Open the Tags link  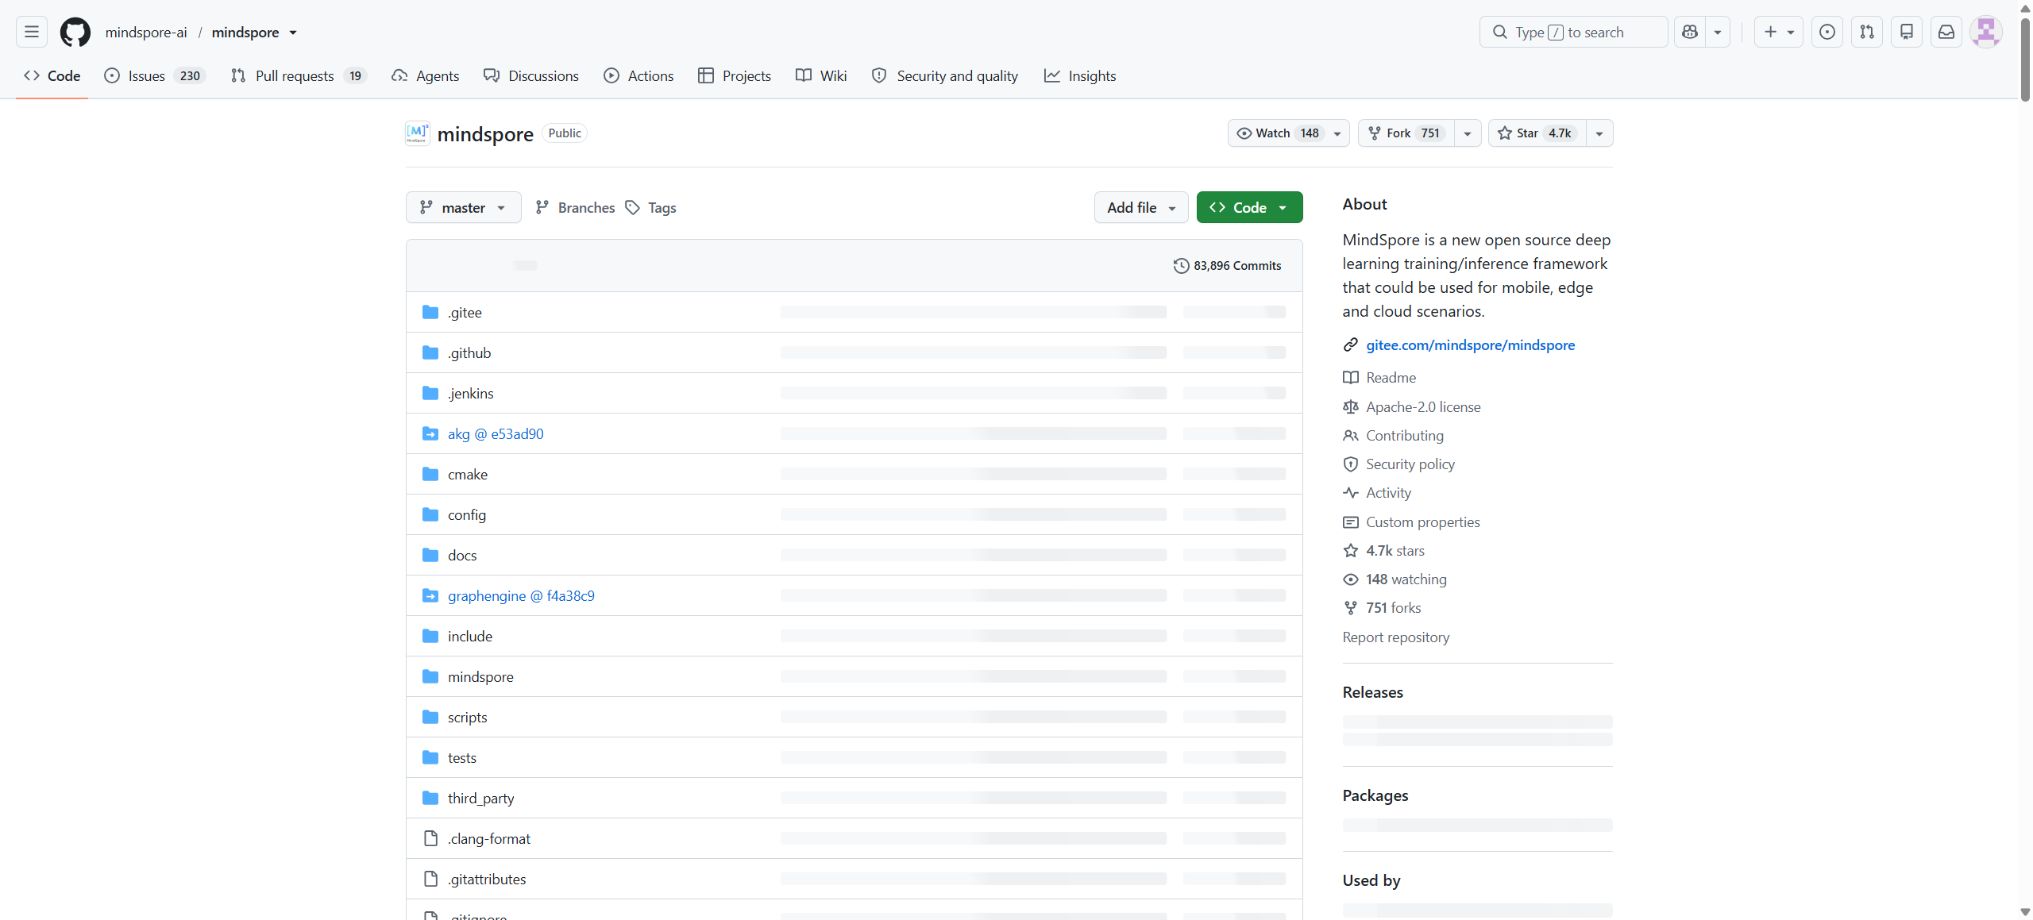pyautogui.click(x=651, y=207)
